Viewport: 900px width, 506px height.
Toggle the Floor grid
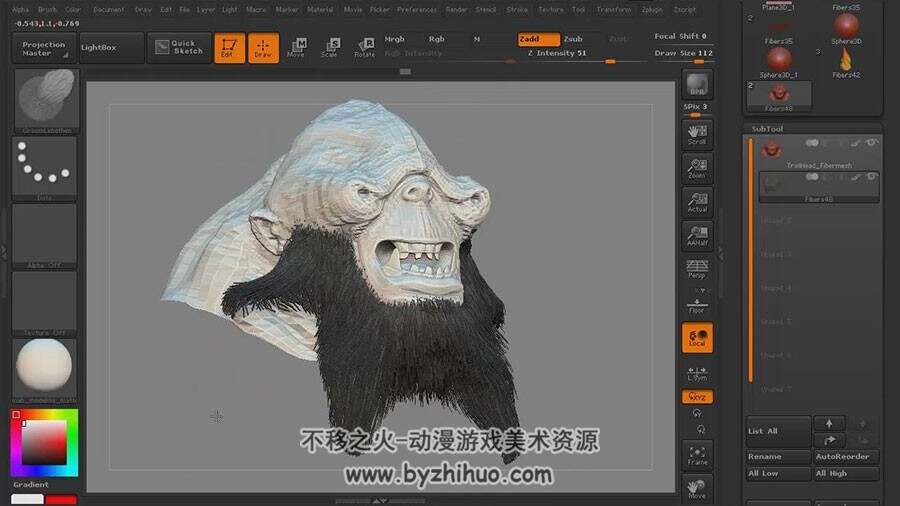click(x=697, y=306)
